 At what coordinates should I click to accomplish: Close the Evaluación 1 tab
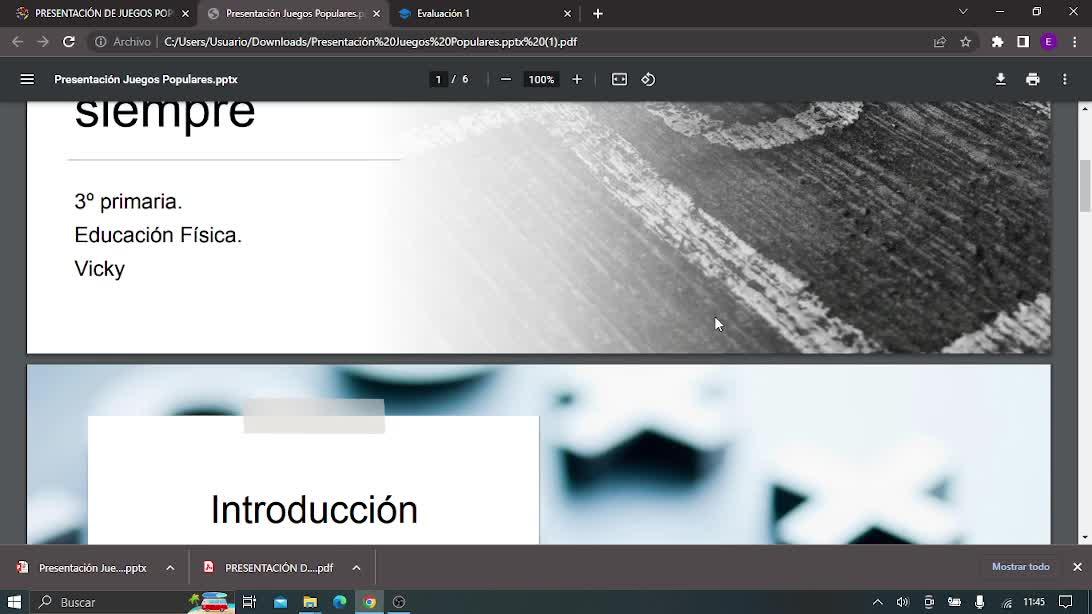click(567, 13)
